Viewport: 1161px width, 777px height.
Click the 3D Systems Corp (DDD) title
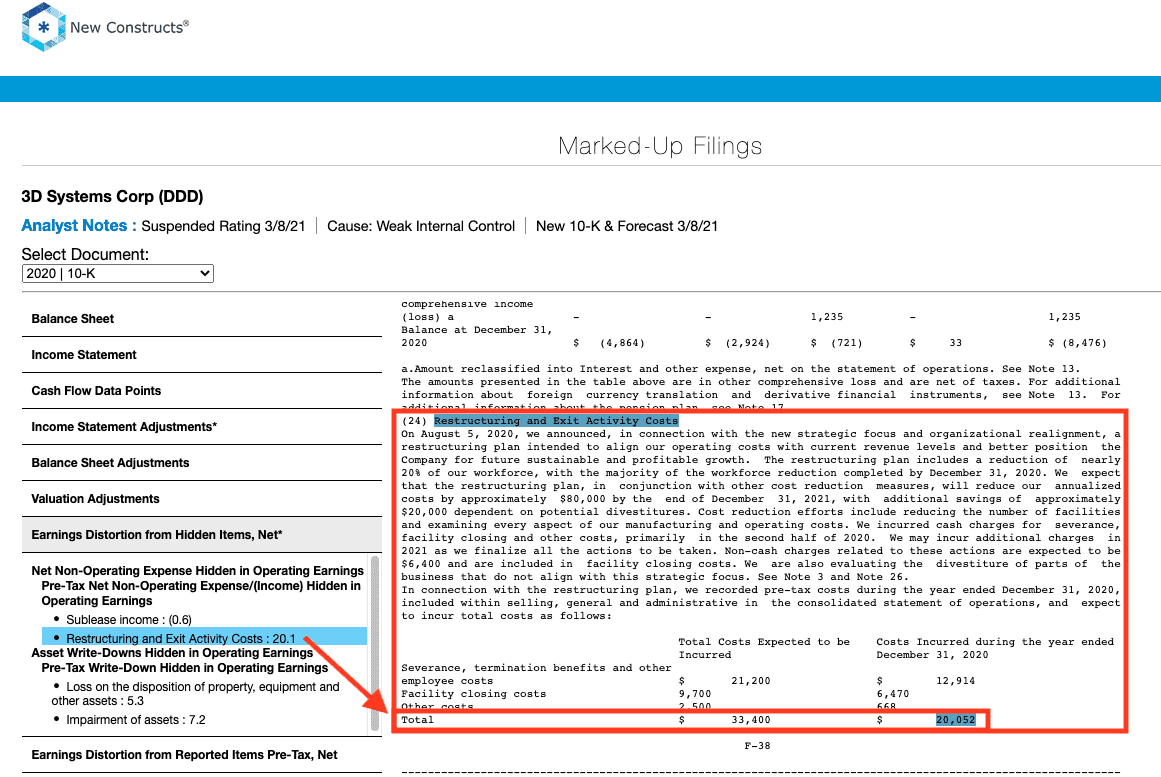pos(113,196)
